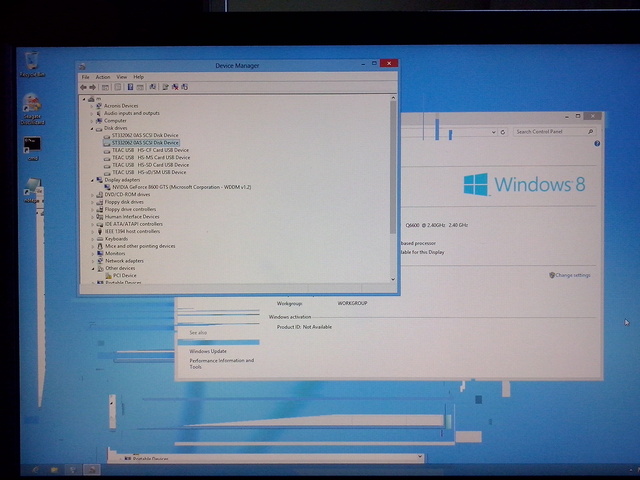Click the Search Control Panel field
The height and width of the screenshot is (480, 640).
552,132
